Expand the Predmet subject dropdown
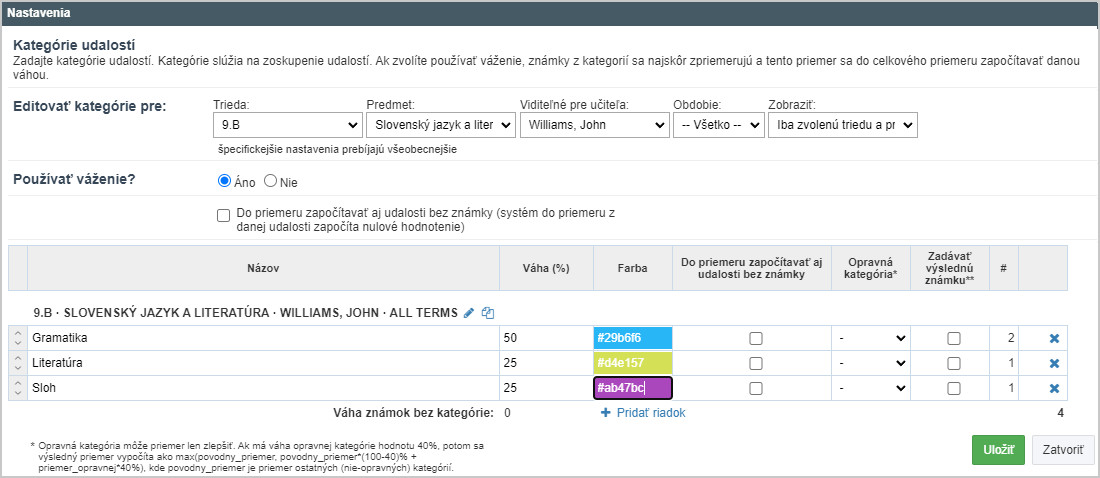1100x478 pixels. [441, 125]
